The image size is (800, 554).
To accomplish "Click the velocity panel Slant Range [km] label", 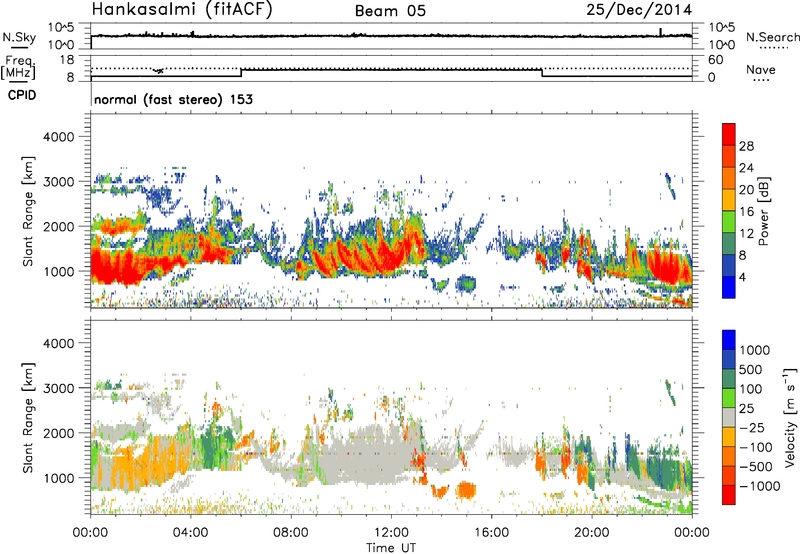I will (28, 417).
